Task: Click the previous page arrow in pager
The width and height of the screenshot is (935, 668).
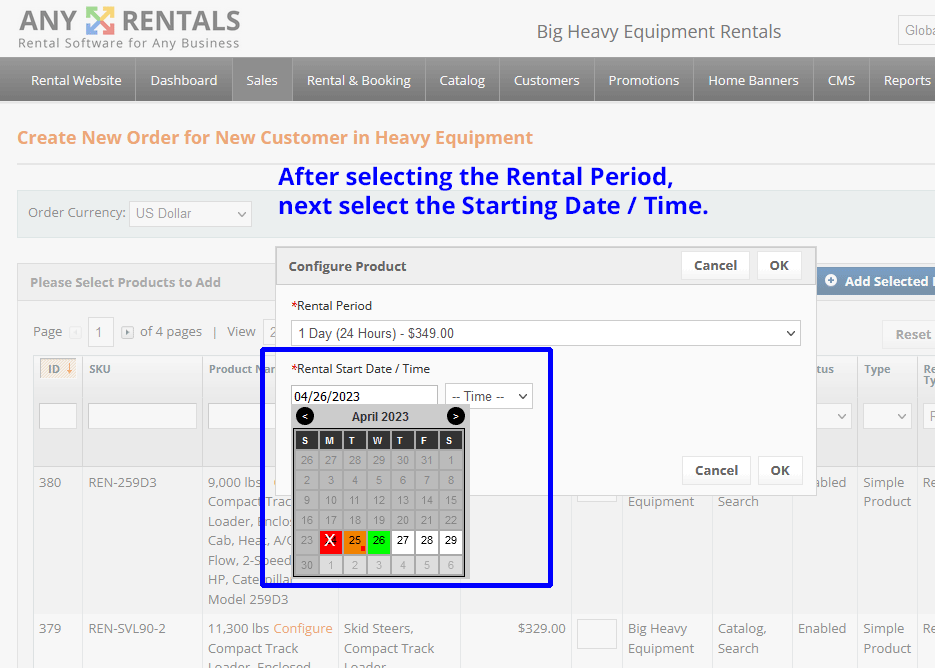Action: tap(75, 332)
